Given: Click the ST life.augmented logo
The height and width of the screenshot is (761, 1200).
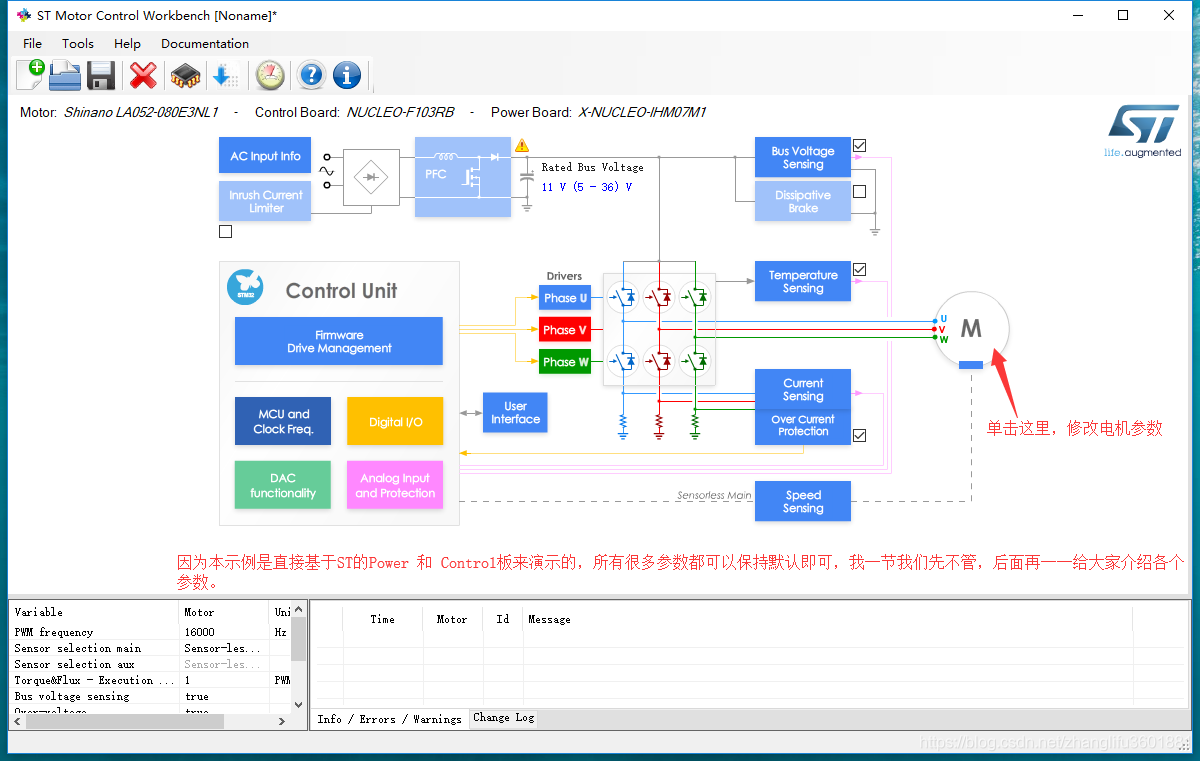Looking at the screenshot, I should click(1143, 131).
